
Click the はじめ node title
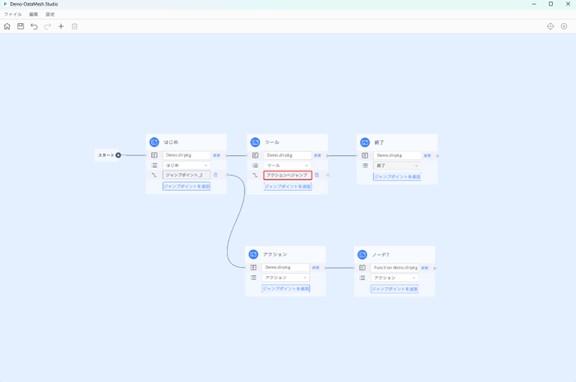pos(171,142)
